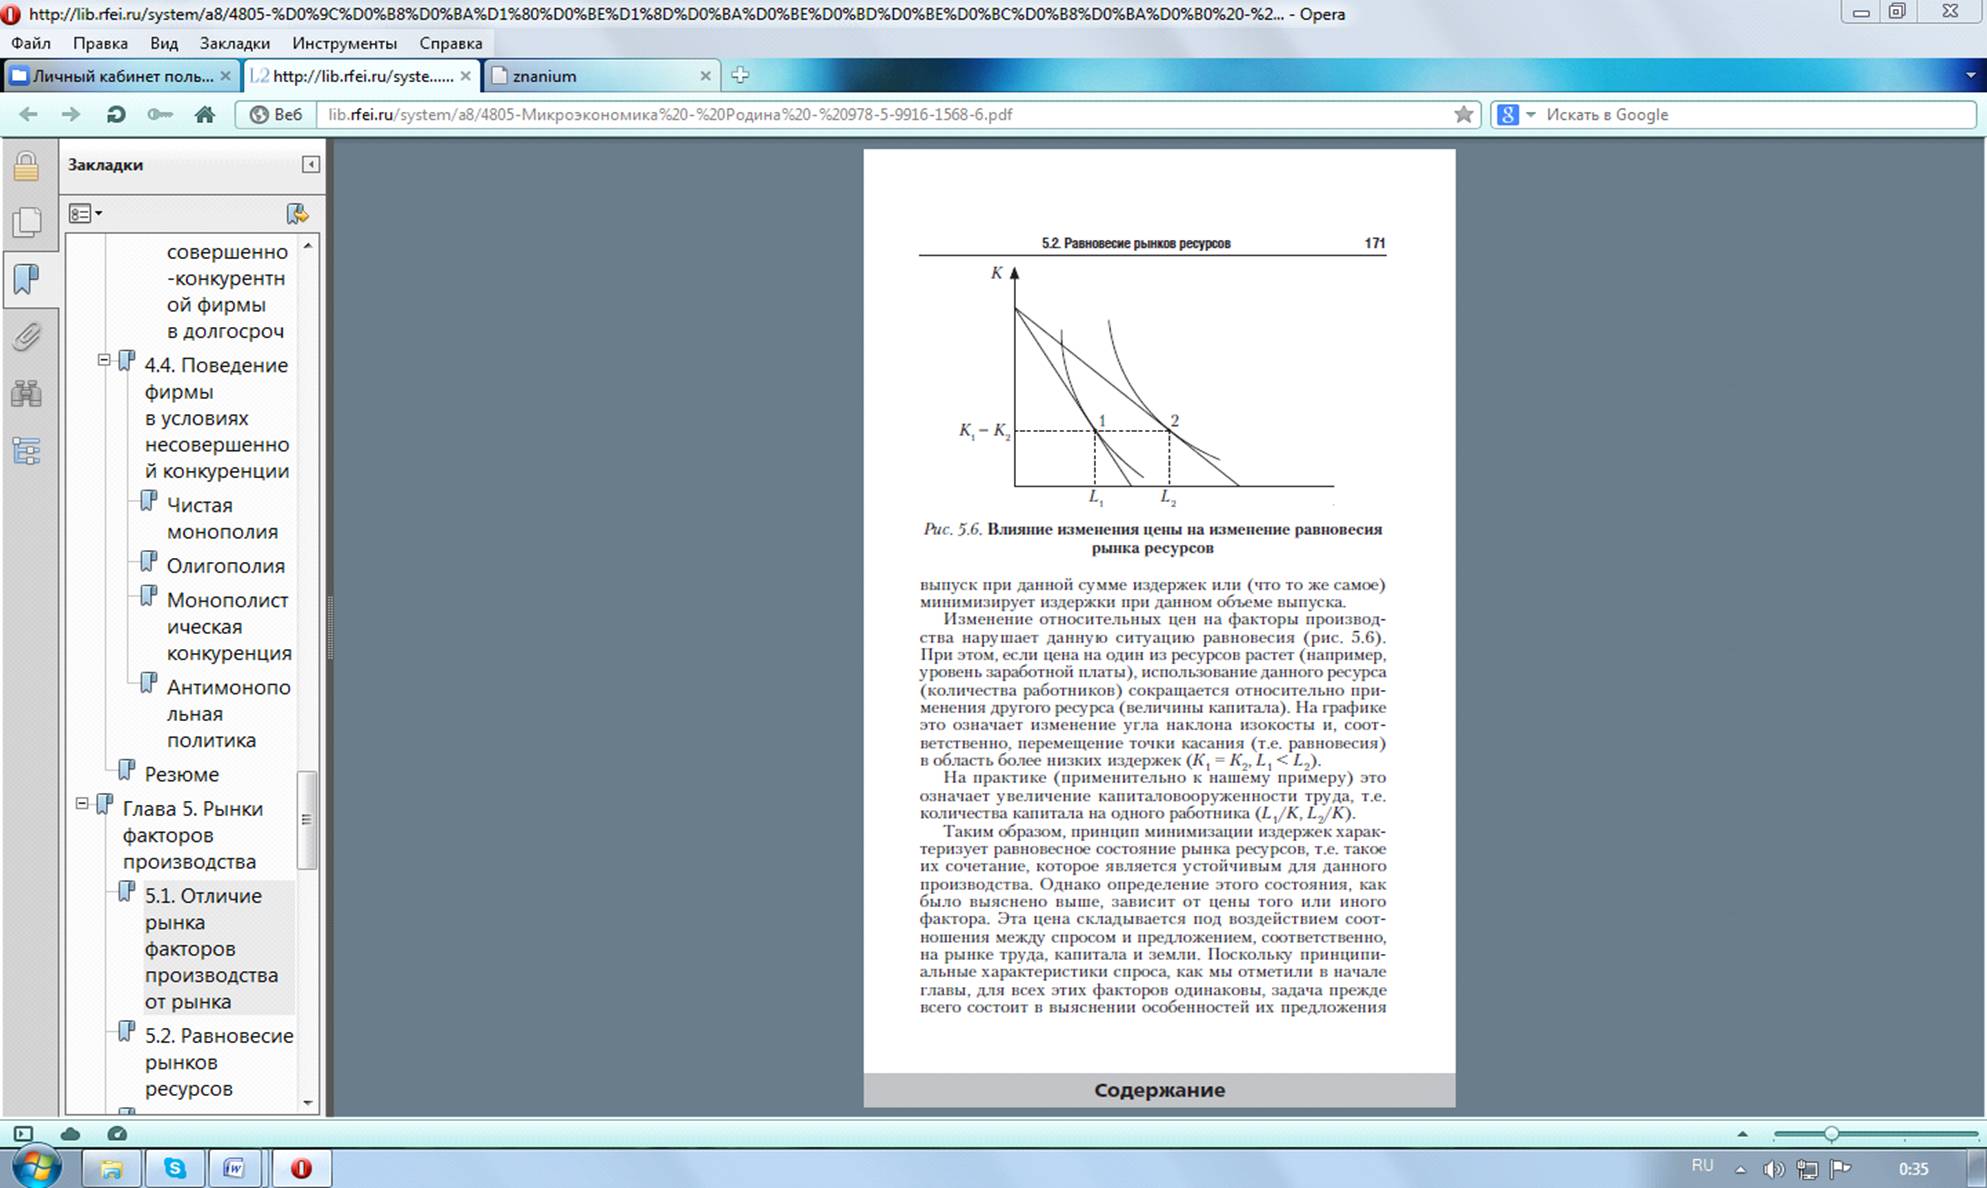The height and width of the screenshot is (1188, 1987).
Task: Go to browser home page
Action: [x=205, y=114]
